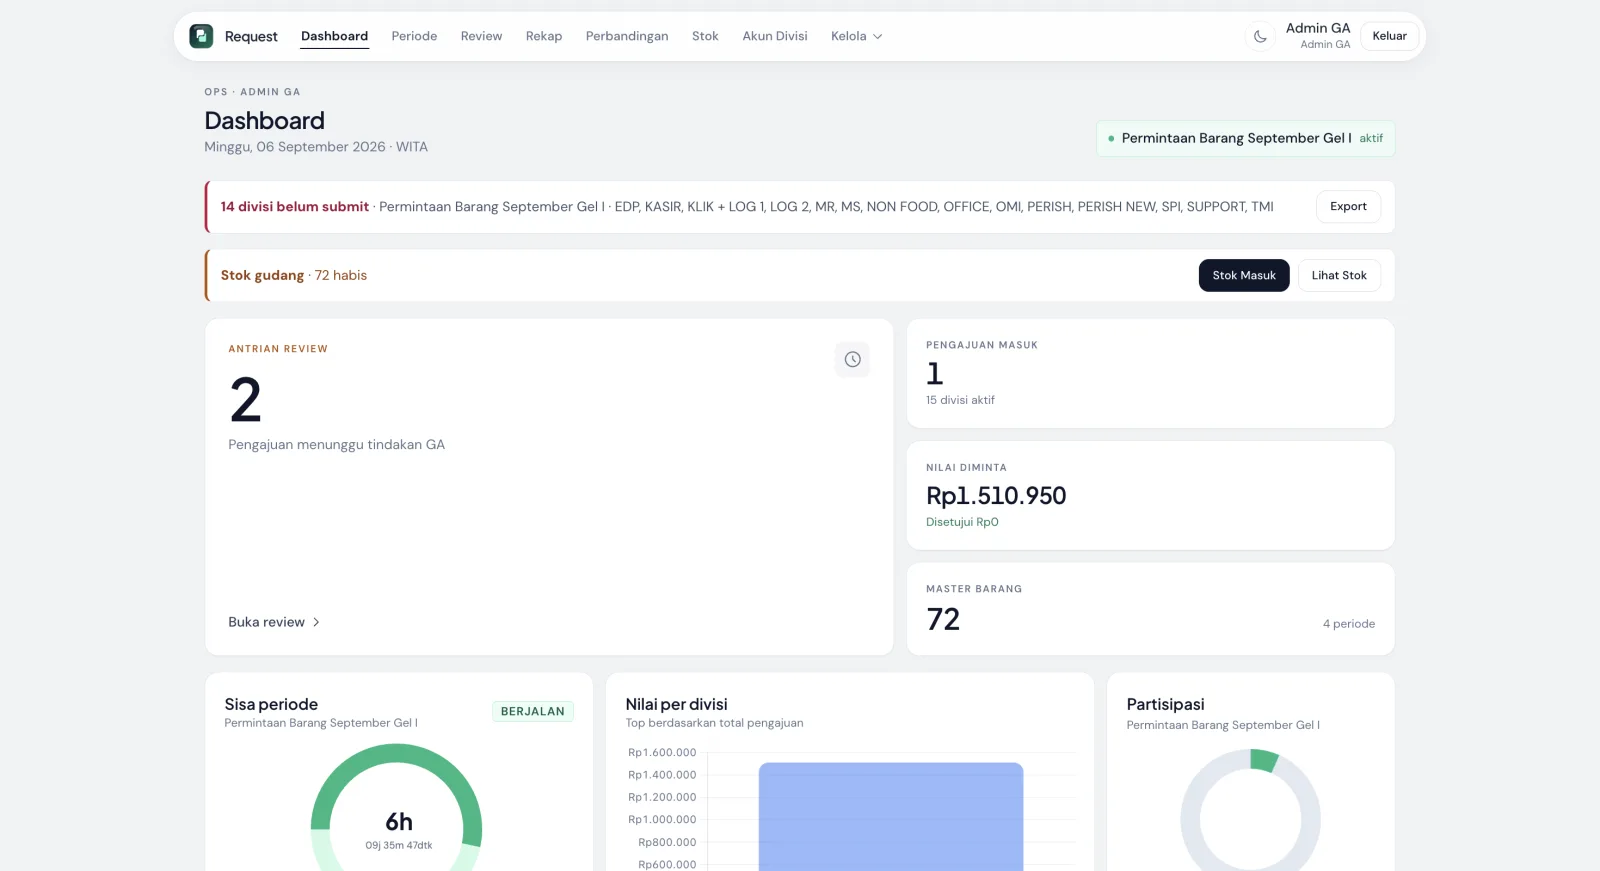Export the list of unsubmitted divisions

(x=1348, y=207)
